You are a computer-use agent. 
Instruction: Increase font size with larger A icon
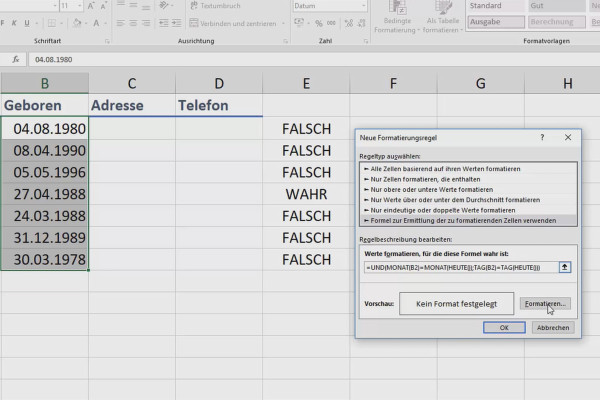91,6
